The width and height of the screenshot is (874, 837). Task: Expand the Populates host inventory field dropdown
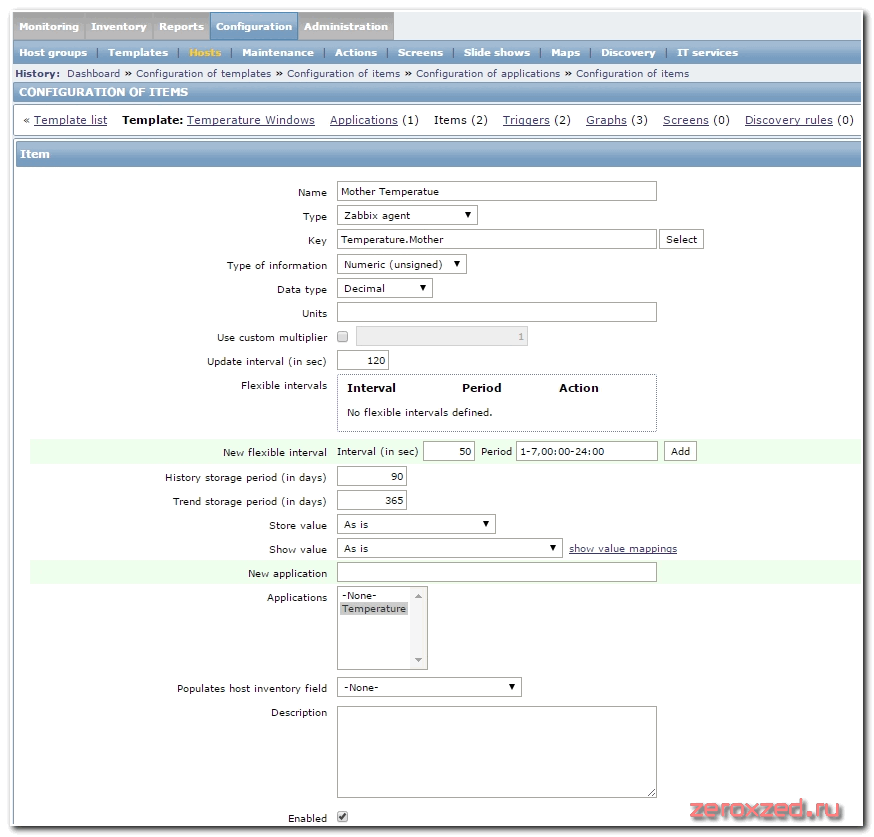(429, 688)
